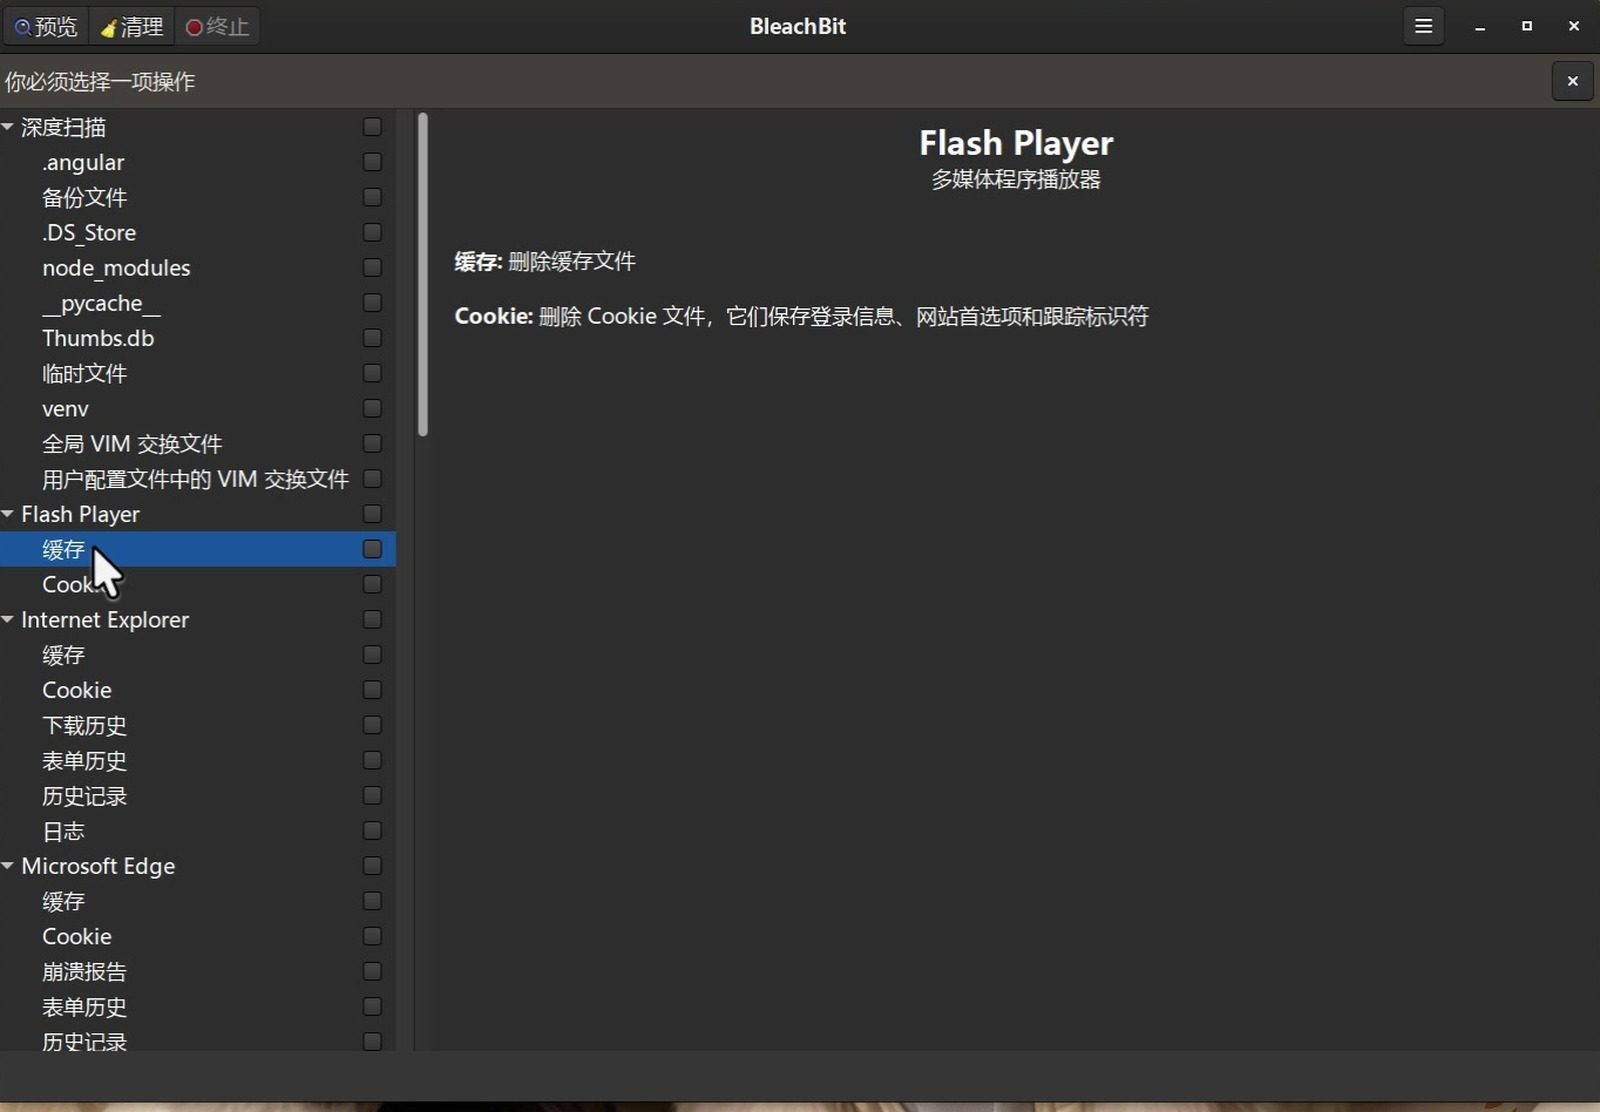Click the Clean (清理) broom button
Viewport: 1600px width, 1112px height.
(x=132, y=26)
